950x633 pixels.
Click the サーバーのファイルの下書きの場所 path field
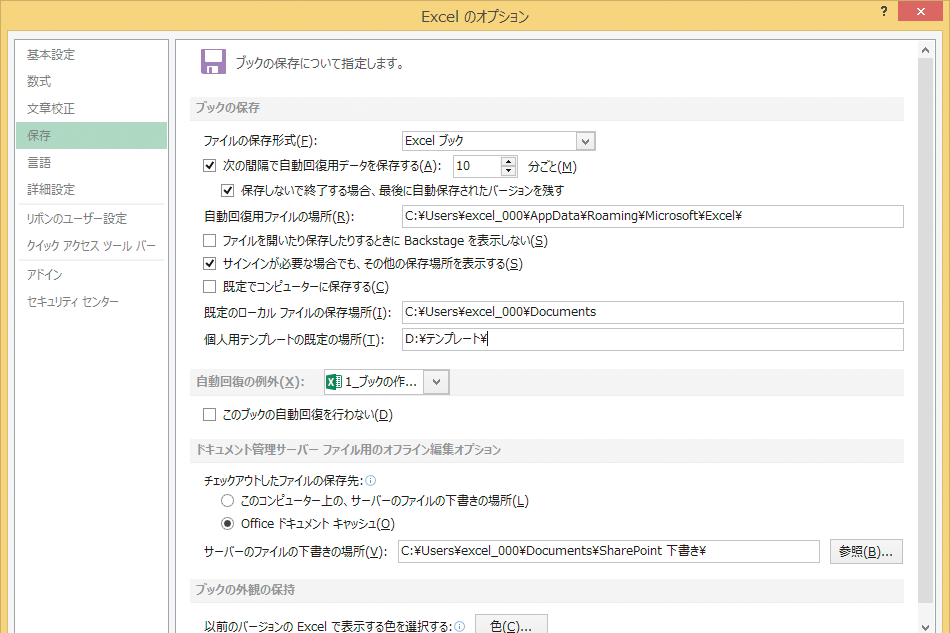(609, 551)
